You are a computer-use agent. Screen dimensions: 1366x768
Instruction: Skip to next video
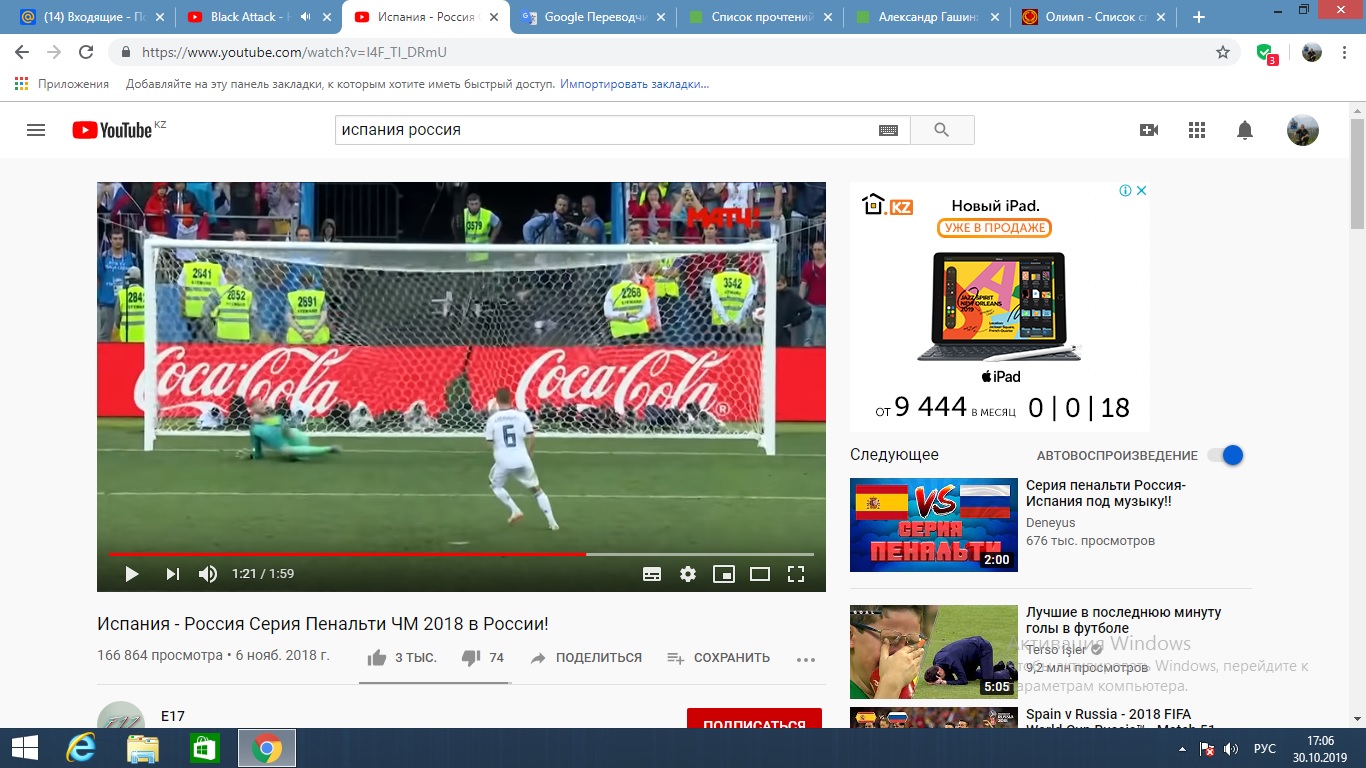173,574
